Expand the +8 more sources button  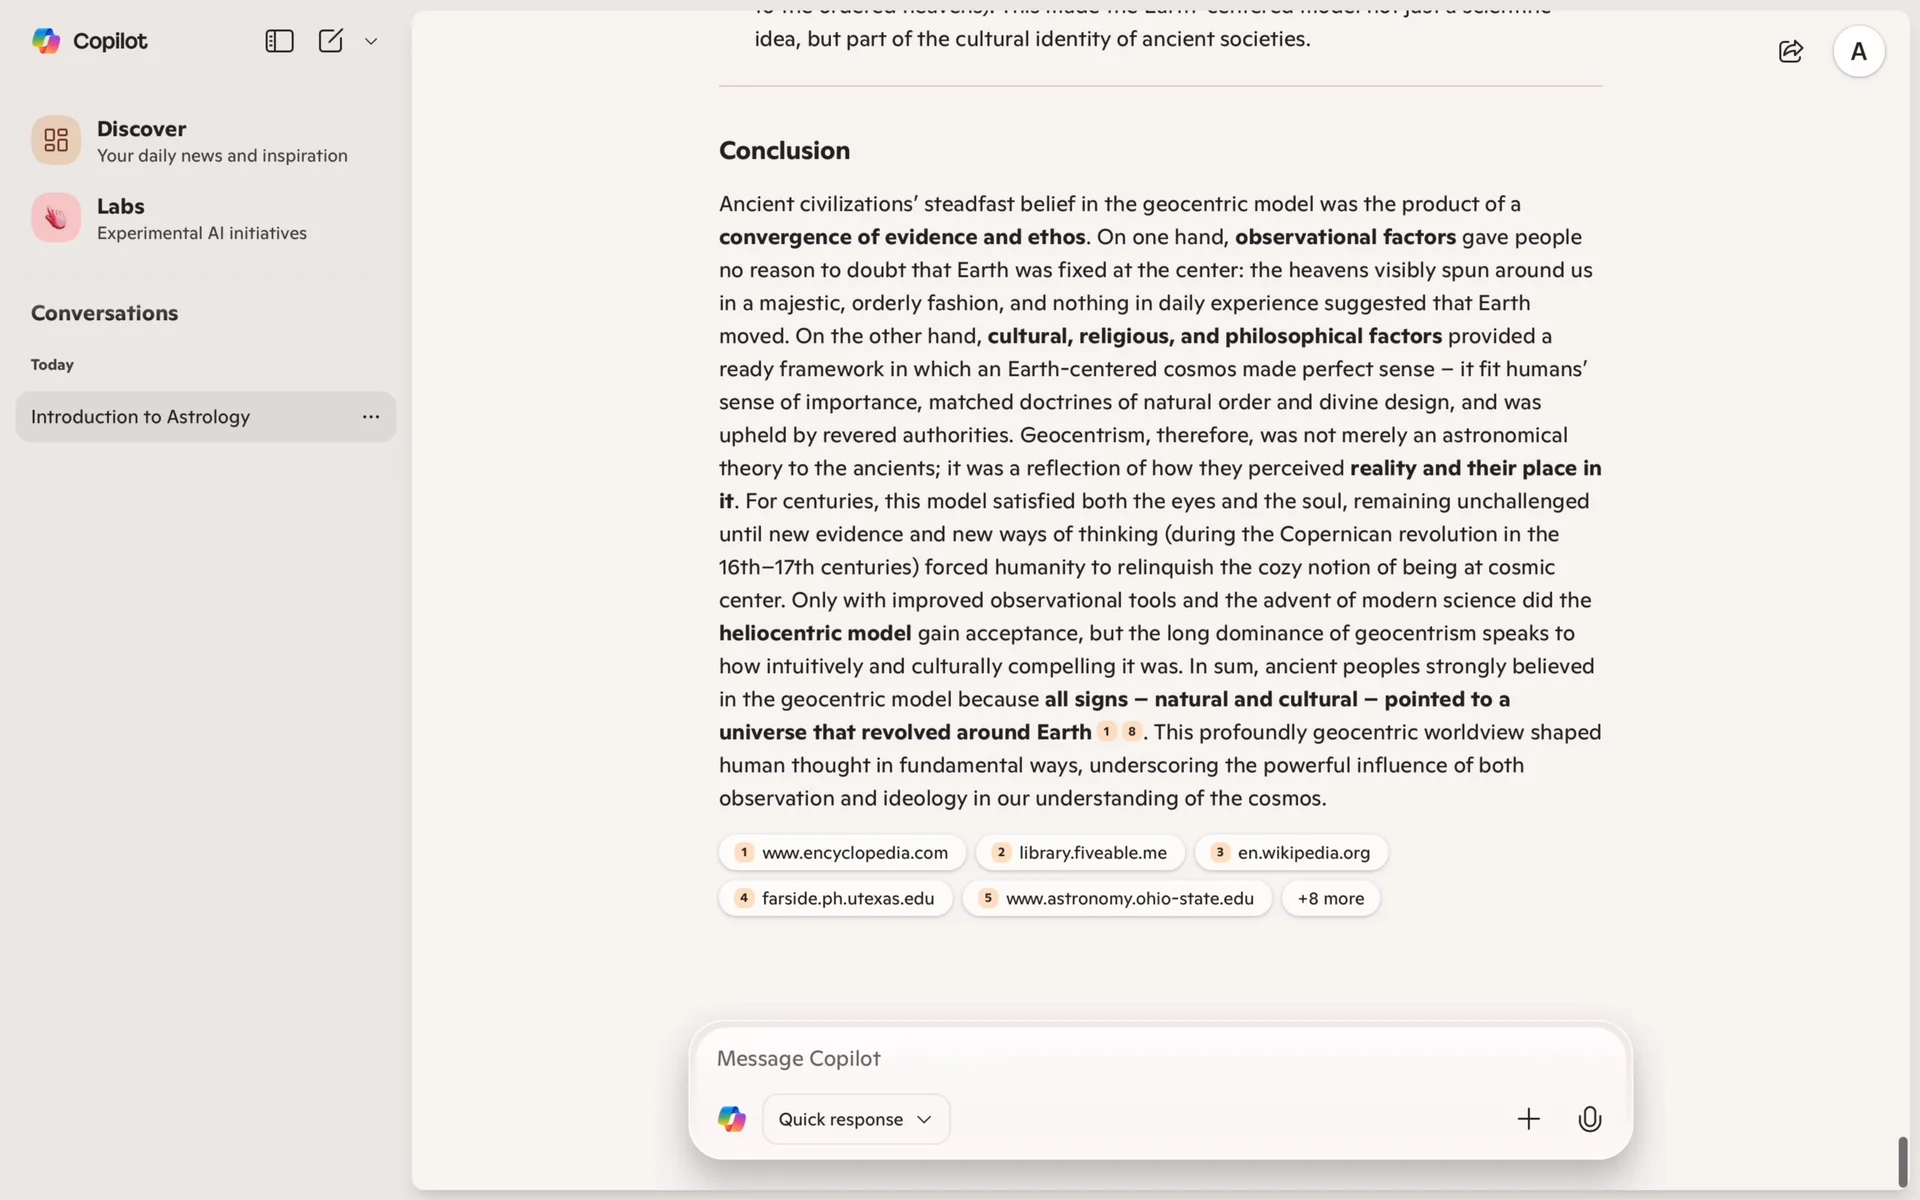[x=1330, y=899]
